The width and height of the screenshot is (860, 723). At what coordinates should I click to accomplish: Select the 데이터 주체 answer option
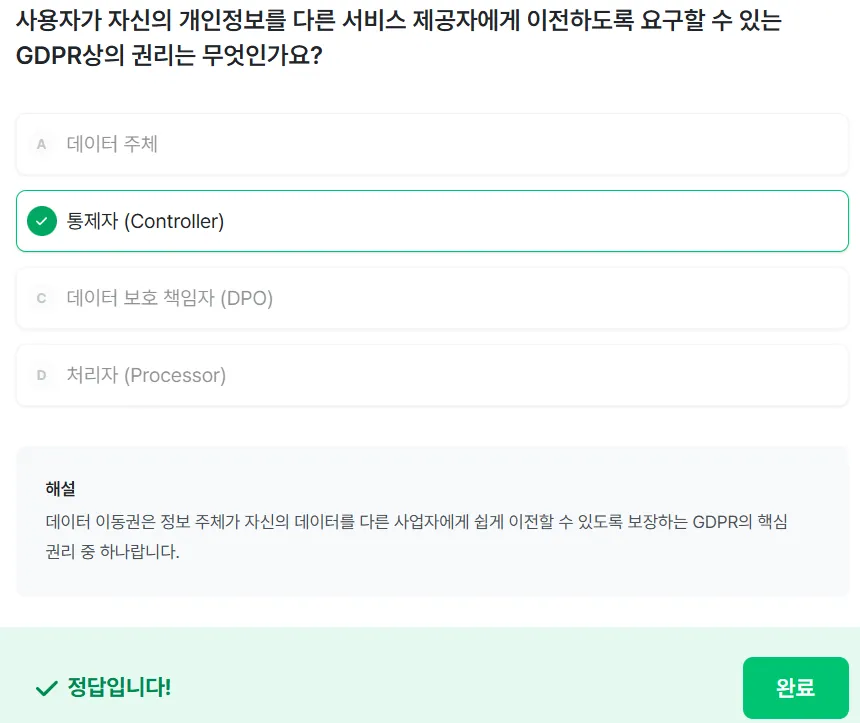click(430, 144)
